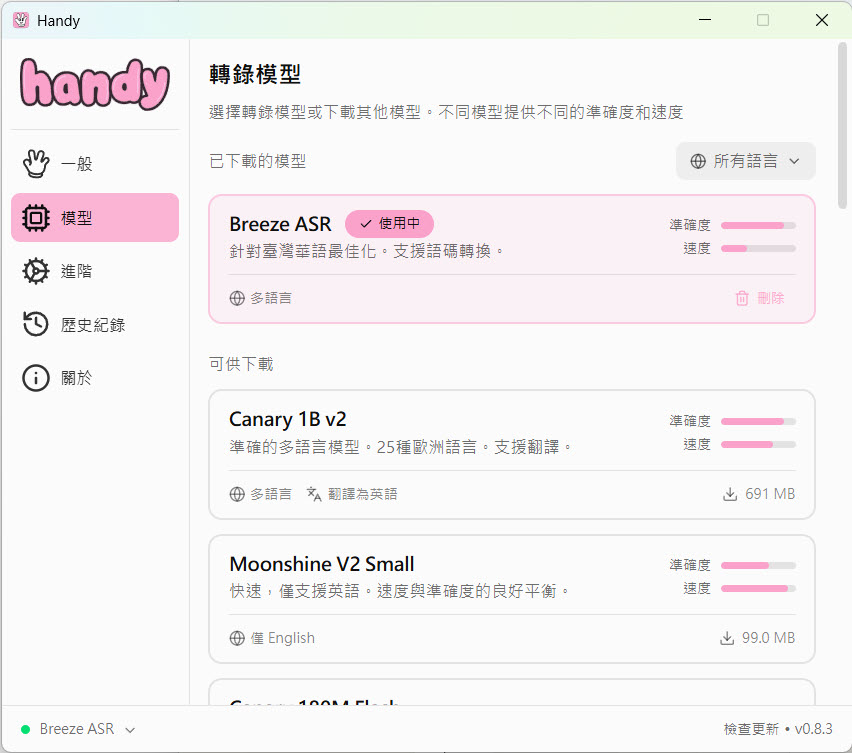Go to the 進階 section
Viewport: 852px width, 753px height.
click(95, 271)
